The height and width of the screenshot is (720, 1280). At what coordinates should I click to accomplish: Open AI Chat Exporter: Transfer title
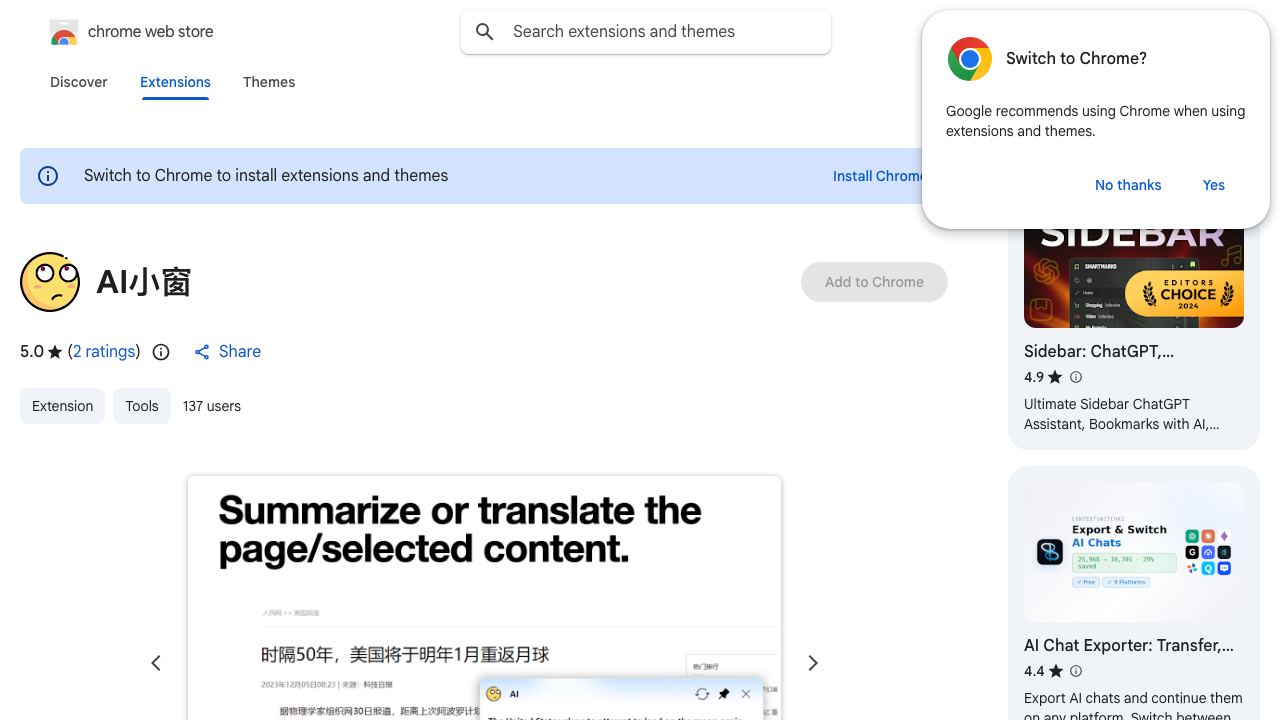(x=1129, y=645)
